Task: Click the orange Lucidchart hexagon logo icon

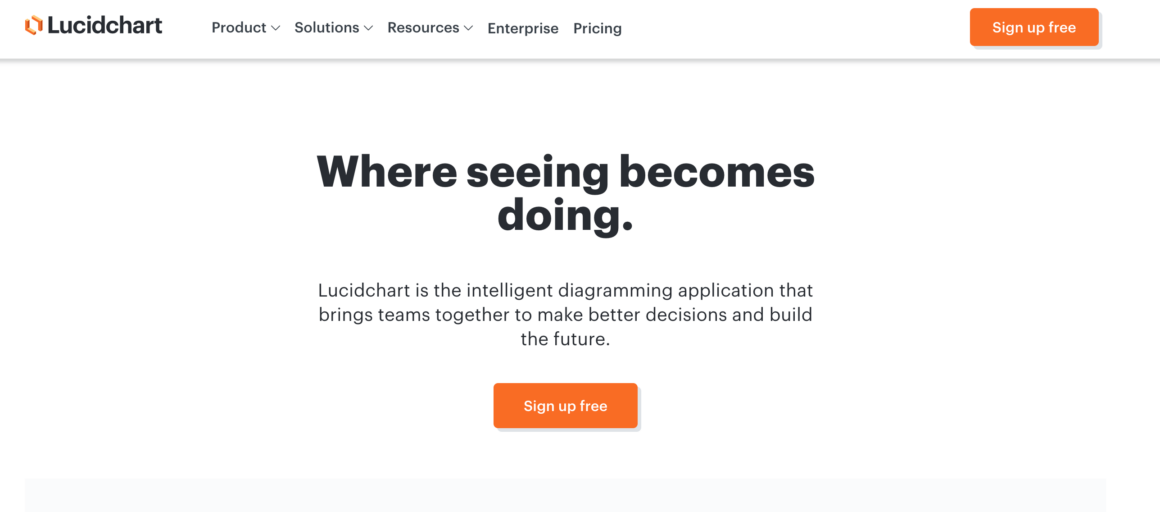Action: pyautogui.click(x=33, y=27)
